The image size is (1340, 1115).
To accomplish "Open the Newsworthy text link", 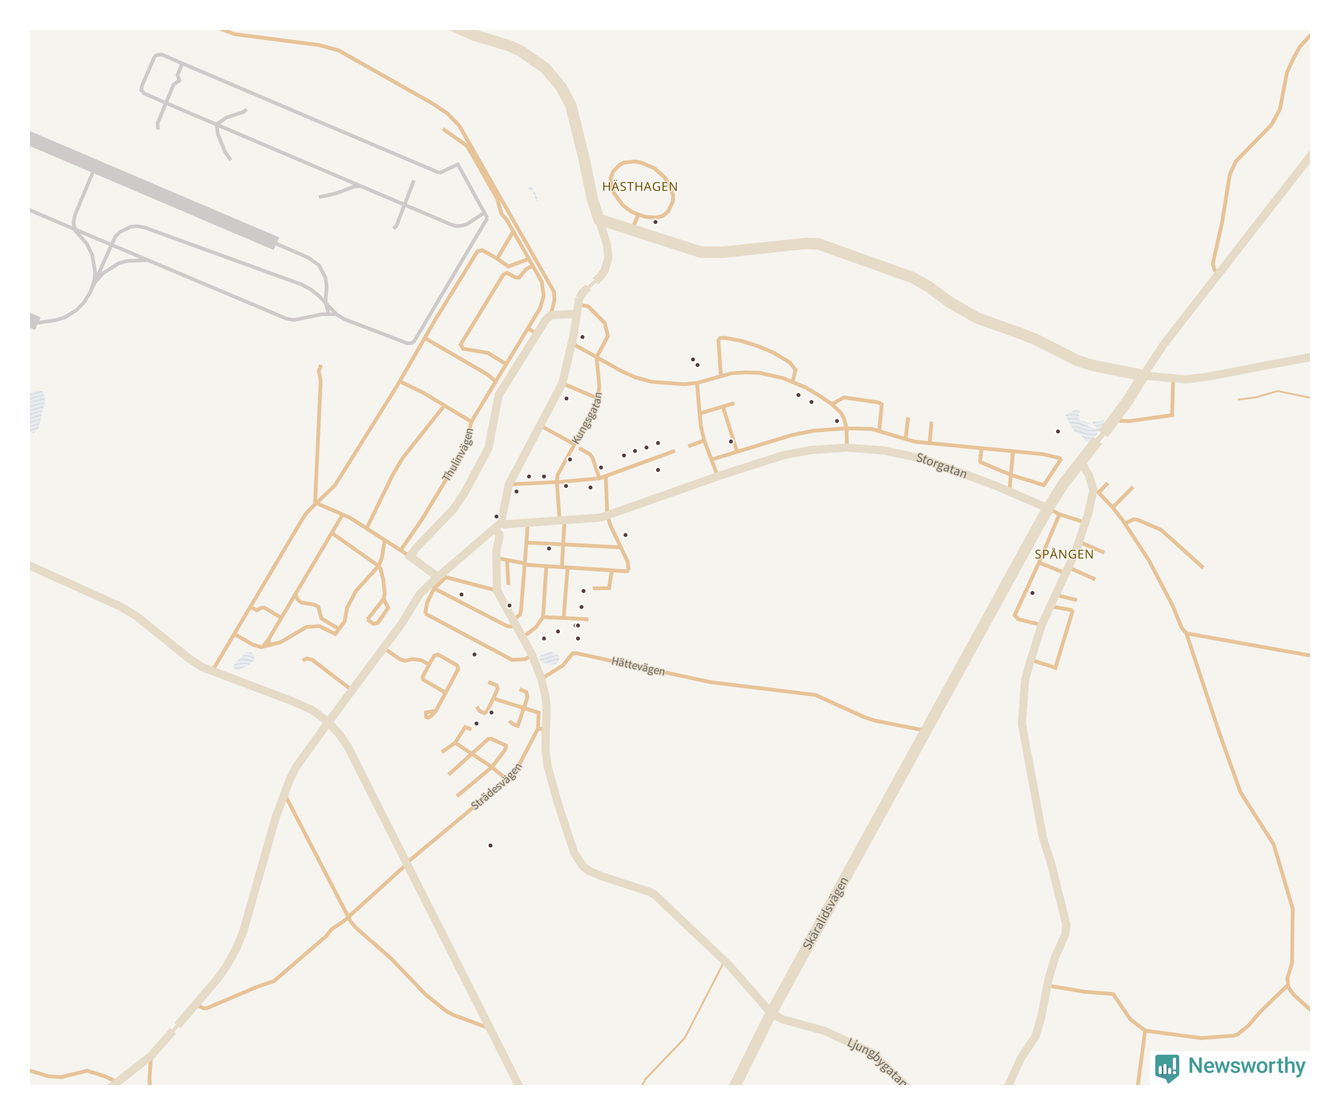I will point(1246,1066).
